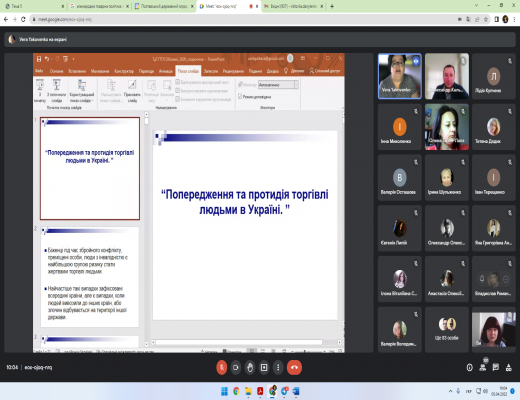The width and height of the screenshot is (520, 400).
Task: Open Word from the Windows taskbar
Action: (x=296, y=391)
